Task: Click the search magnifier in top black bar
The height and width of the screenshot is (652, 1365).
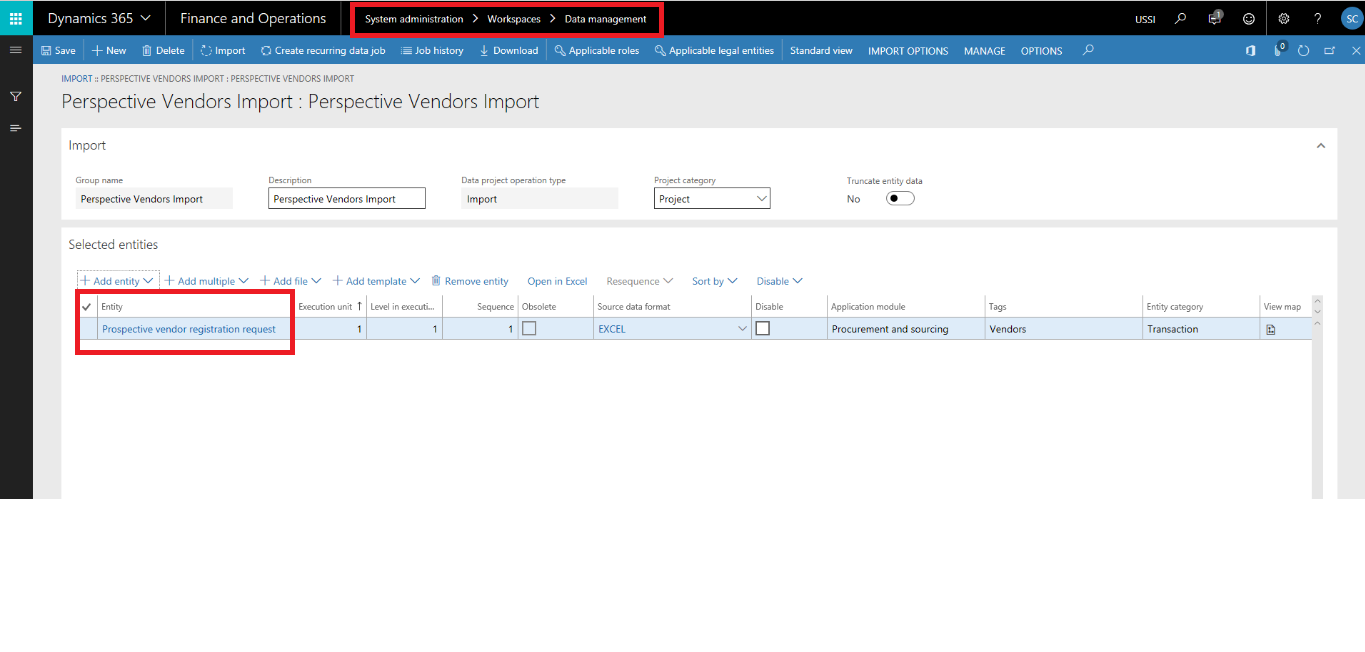Action: click(x=1181, y=18)
